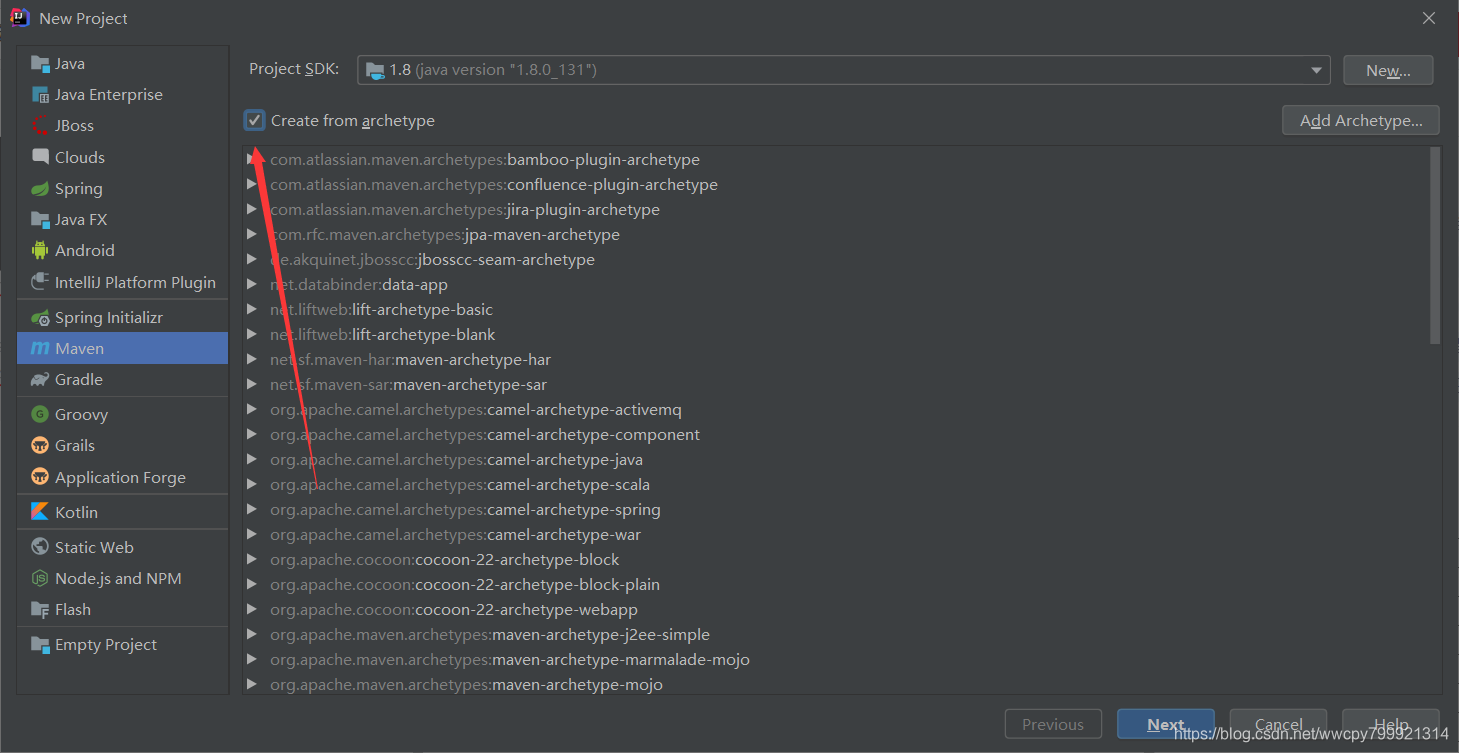The image size is (1459, 753).
Task: Select camel-archetype-spring entry
Action: tap(465, 510)
